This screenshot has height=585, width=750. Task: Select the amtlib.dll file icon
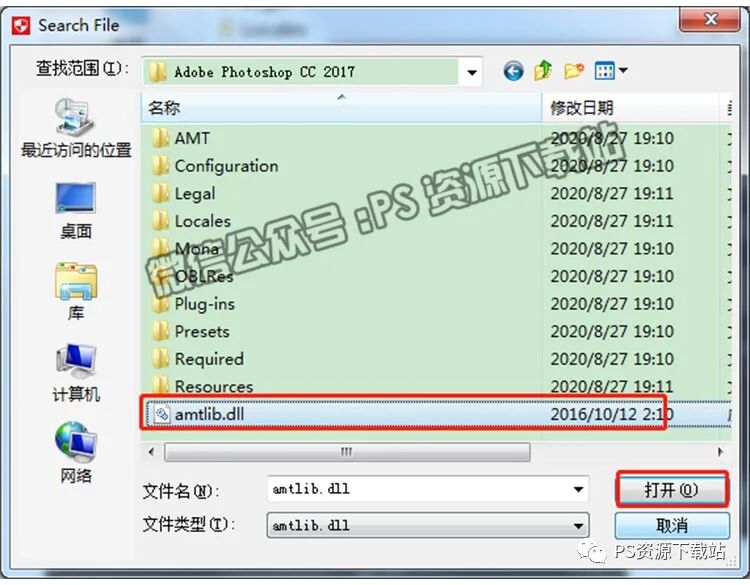coord(162,414)
